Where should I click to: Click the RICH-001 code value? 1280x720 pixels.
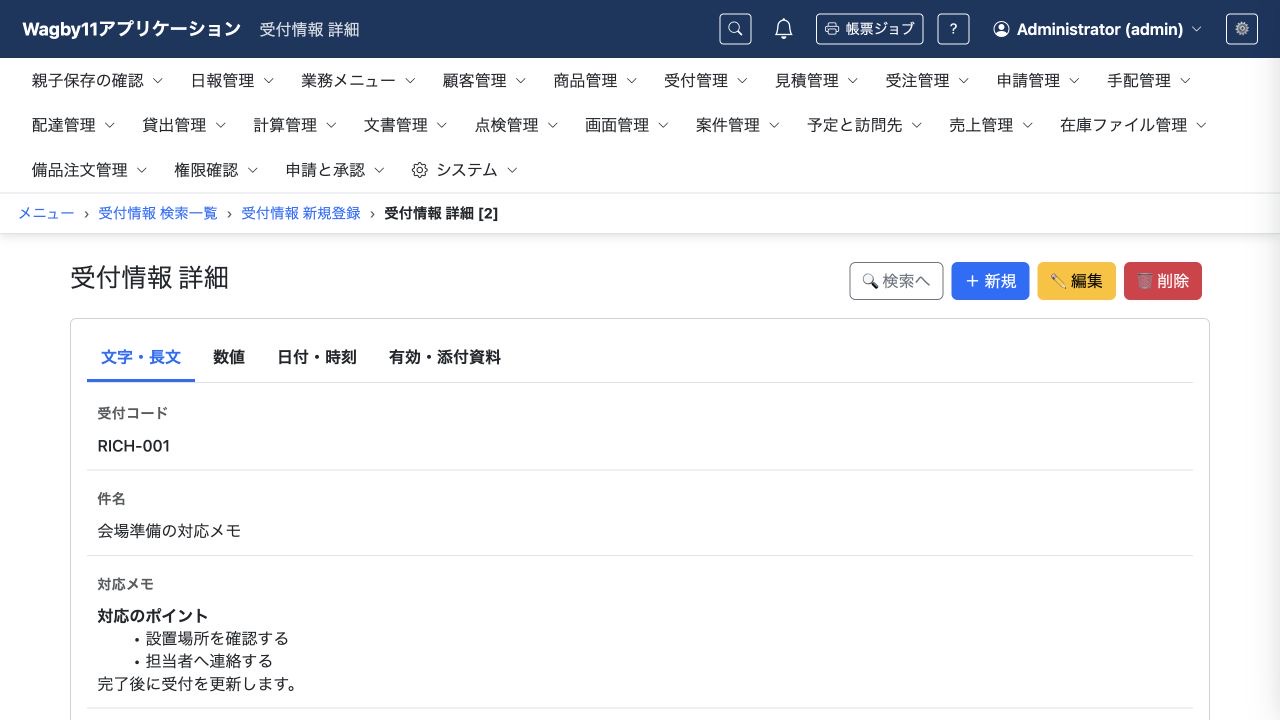click(134, 446)
